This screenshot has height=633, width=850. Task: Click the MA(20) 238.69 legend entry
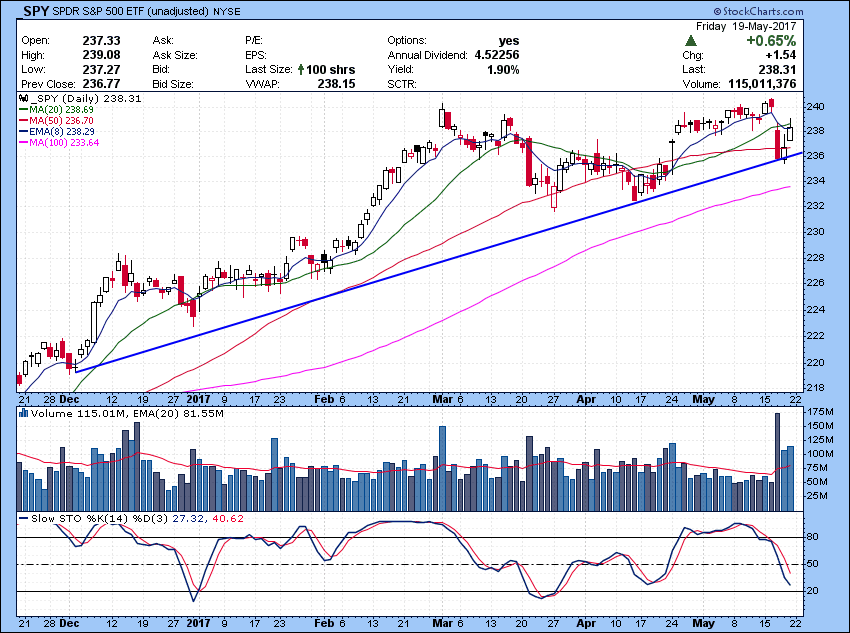[56, 109]
